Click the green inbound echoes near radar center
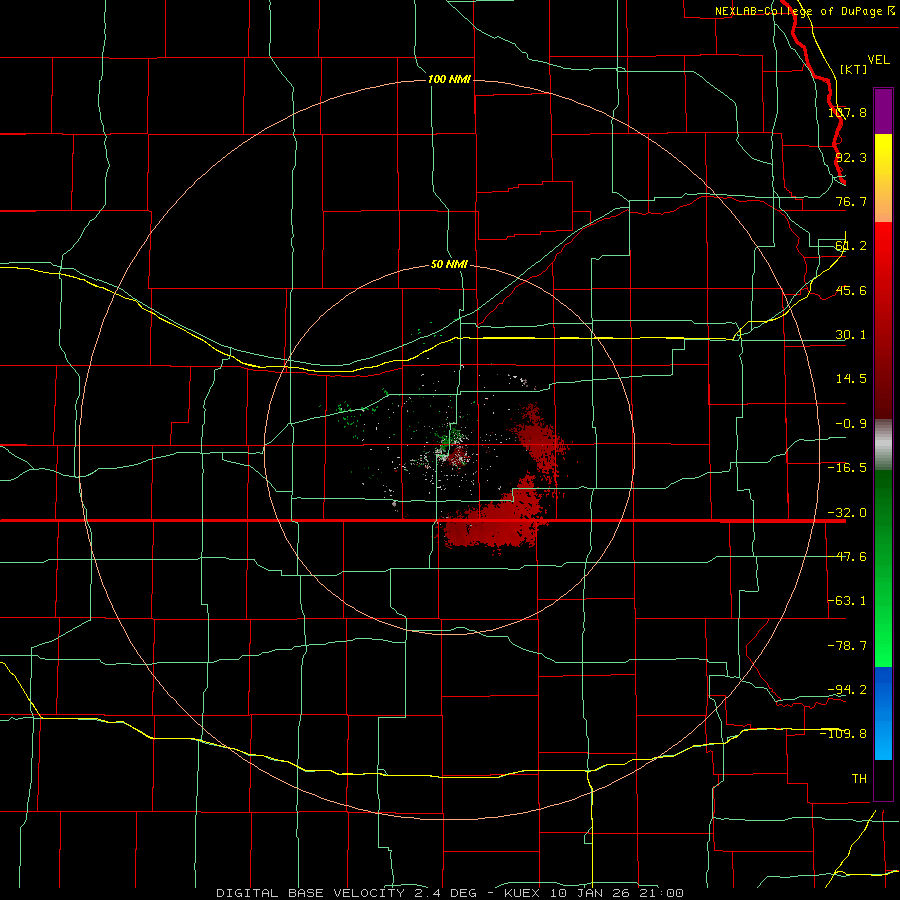This screenshot has height=900, width=900. point(451,437)
